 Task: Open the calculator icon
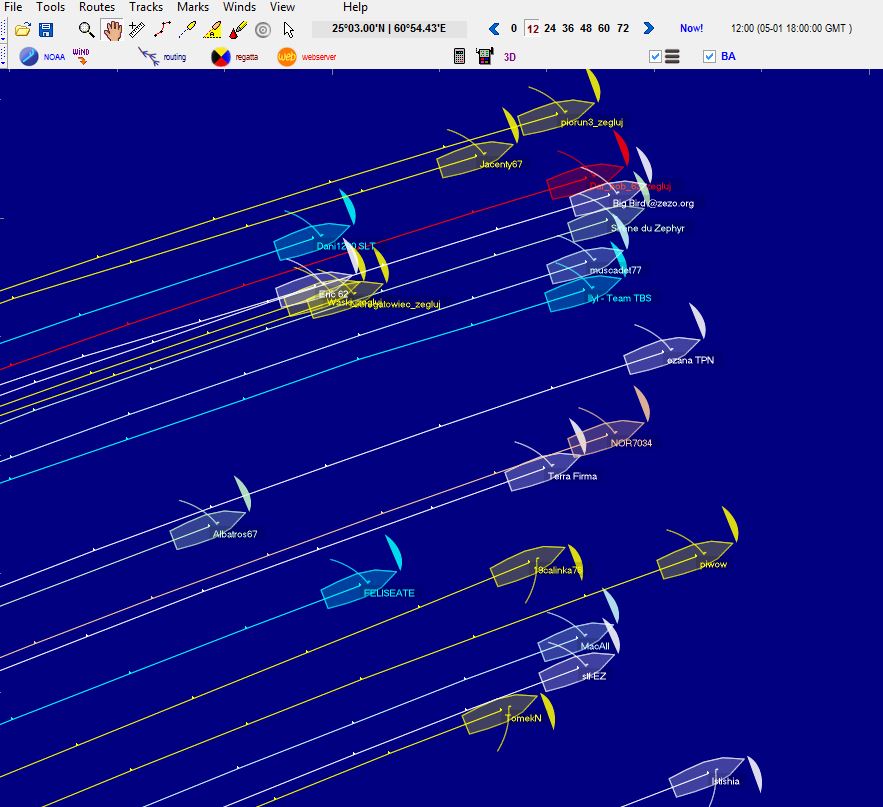coord(460,57)
